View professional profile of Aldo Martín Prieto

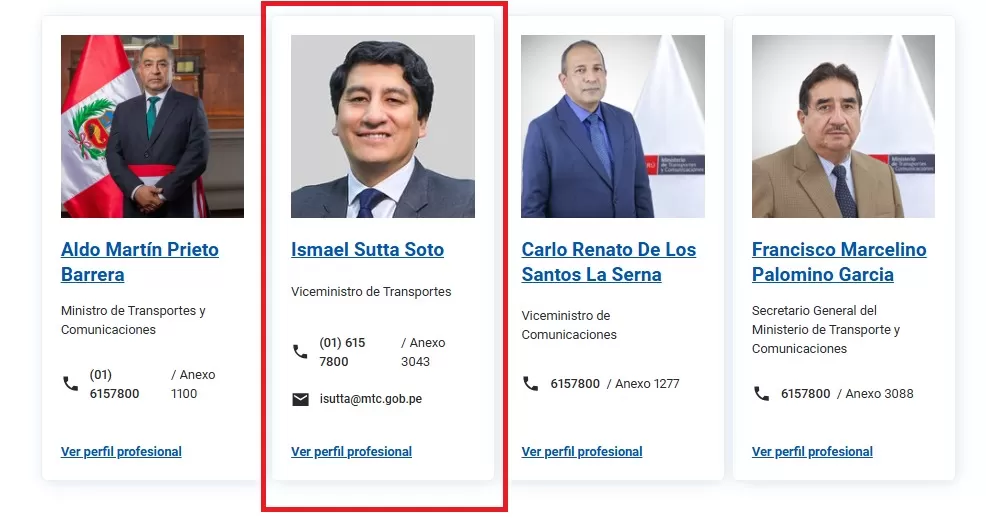tap(121, 451)
